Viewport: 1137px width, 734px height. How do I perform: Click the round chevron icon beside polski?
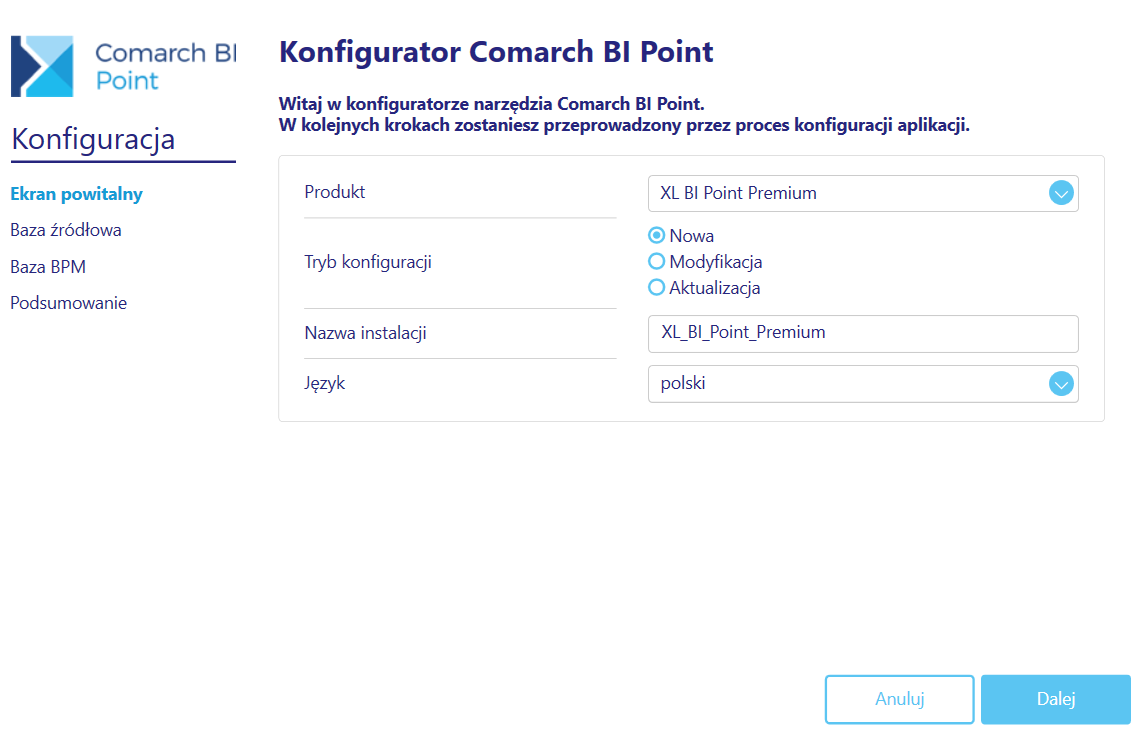tap(1061, 384)
